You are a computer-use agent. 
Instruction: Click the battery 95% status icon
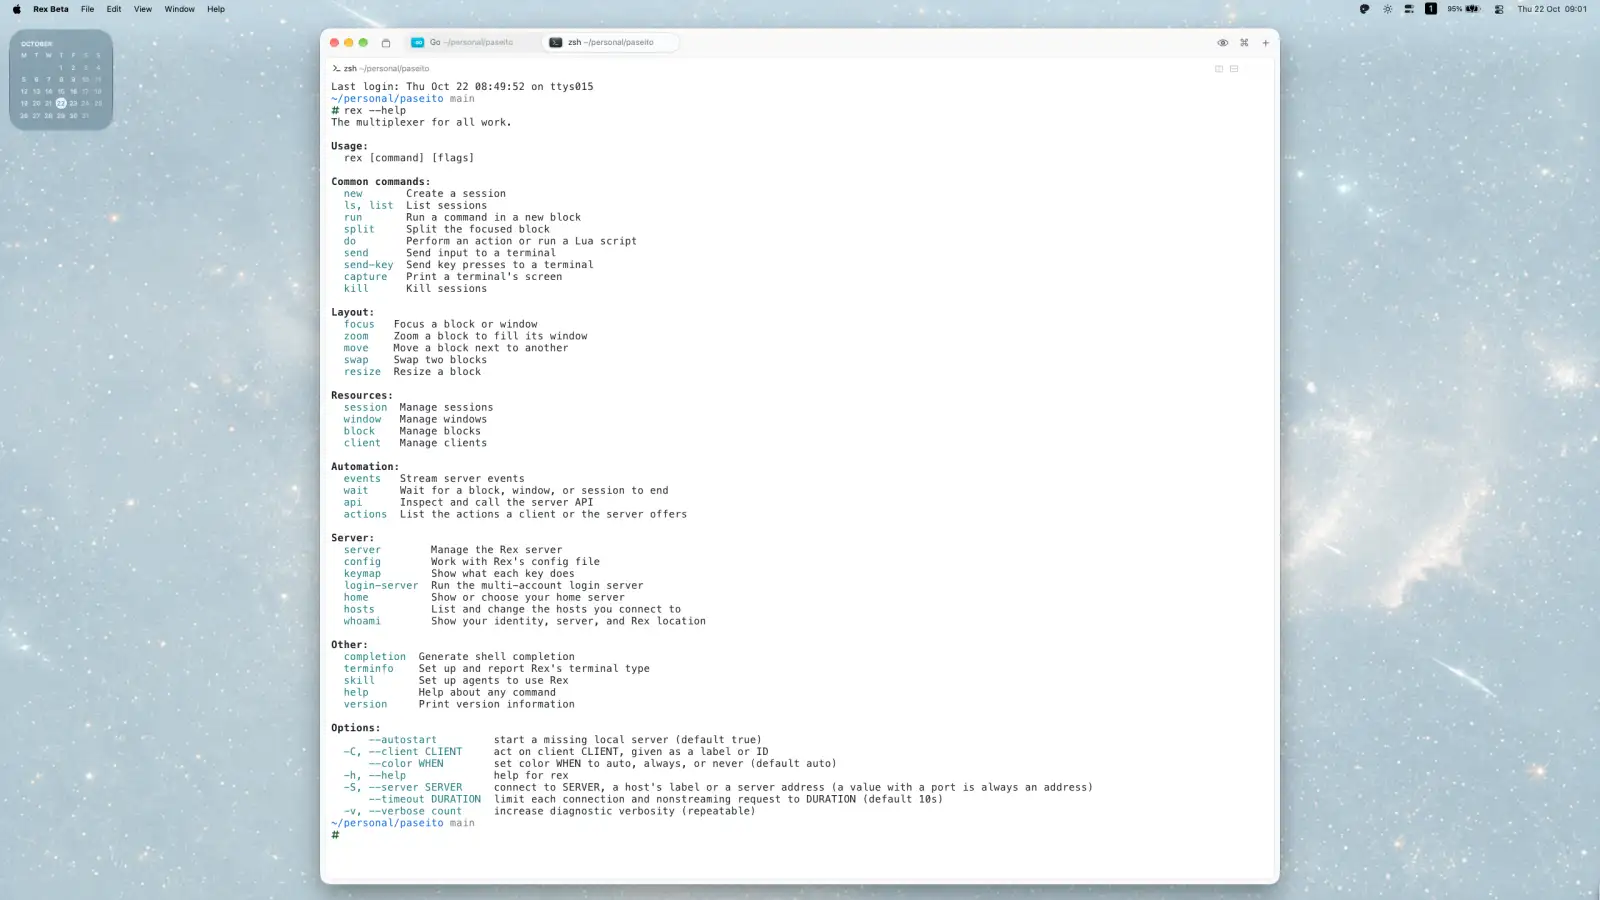click(1463, 9)
